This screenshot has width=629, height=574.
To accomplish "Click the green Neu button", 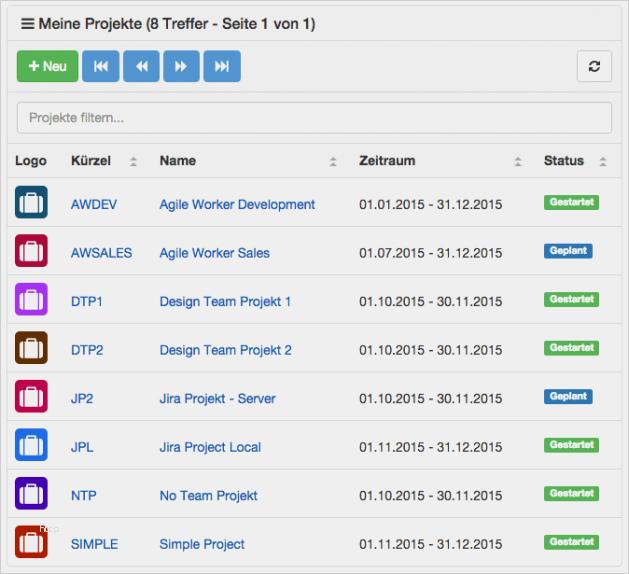I will (47, 66).
